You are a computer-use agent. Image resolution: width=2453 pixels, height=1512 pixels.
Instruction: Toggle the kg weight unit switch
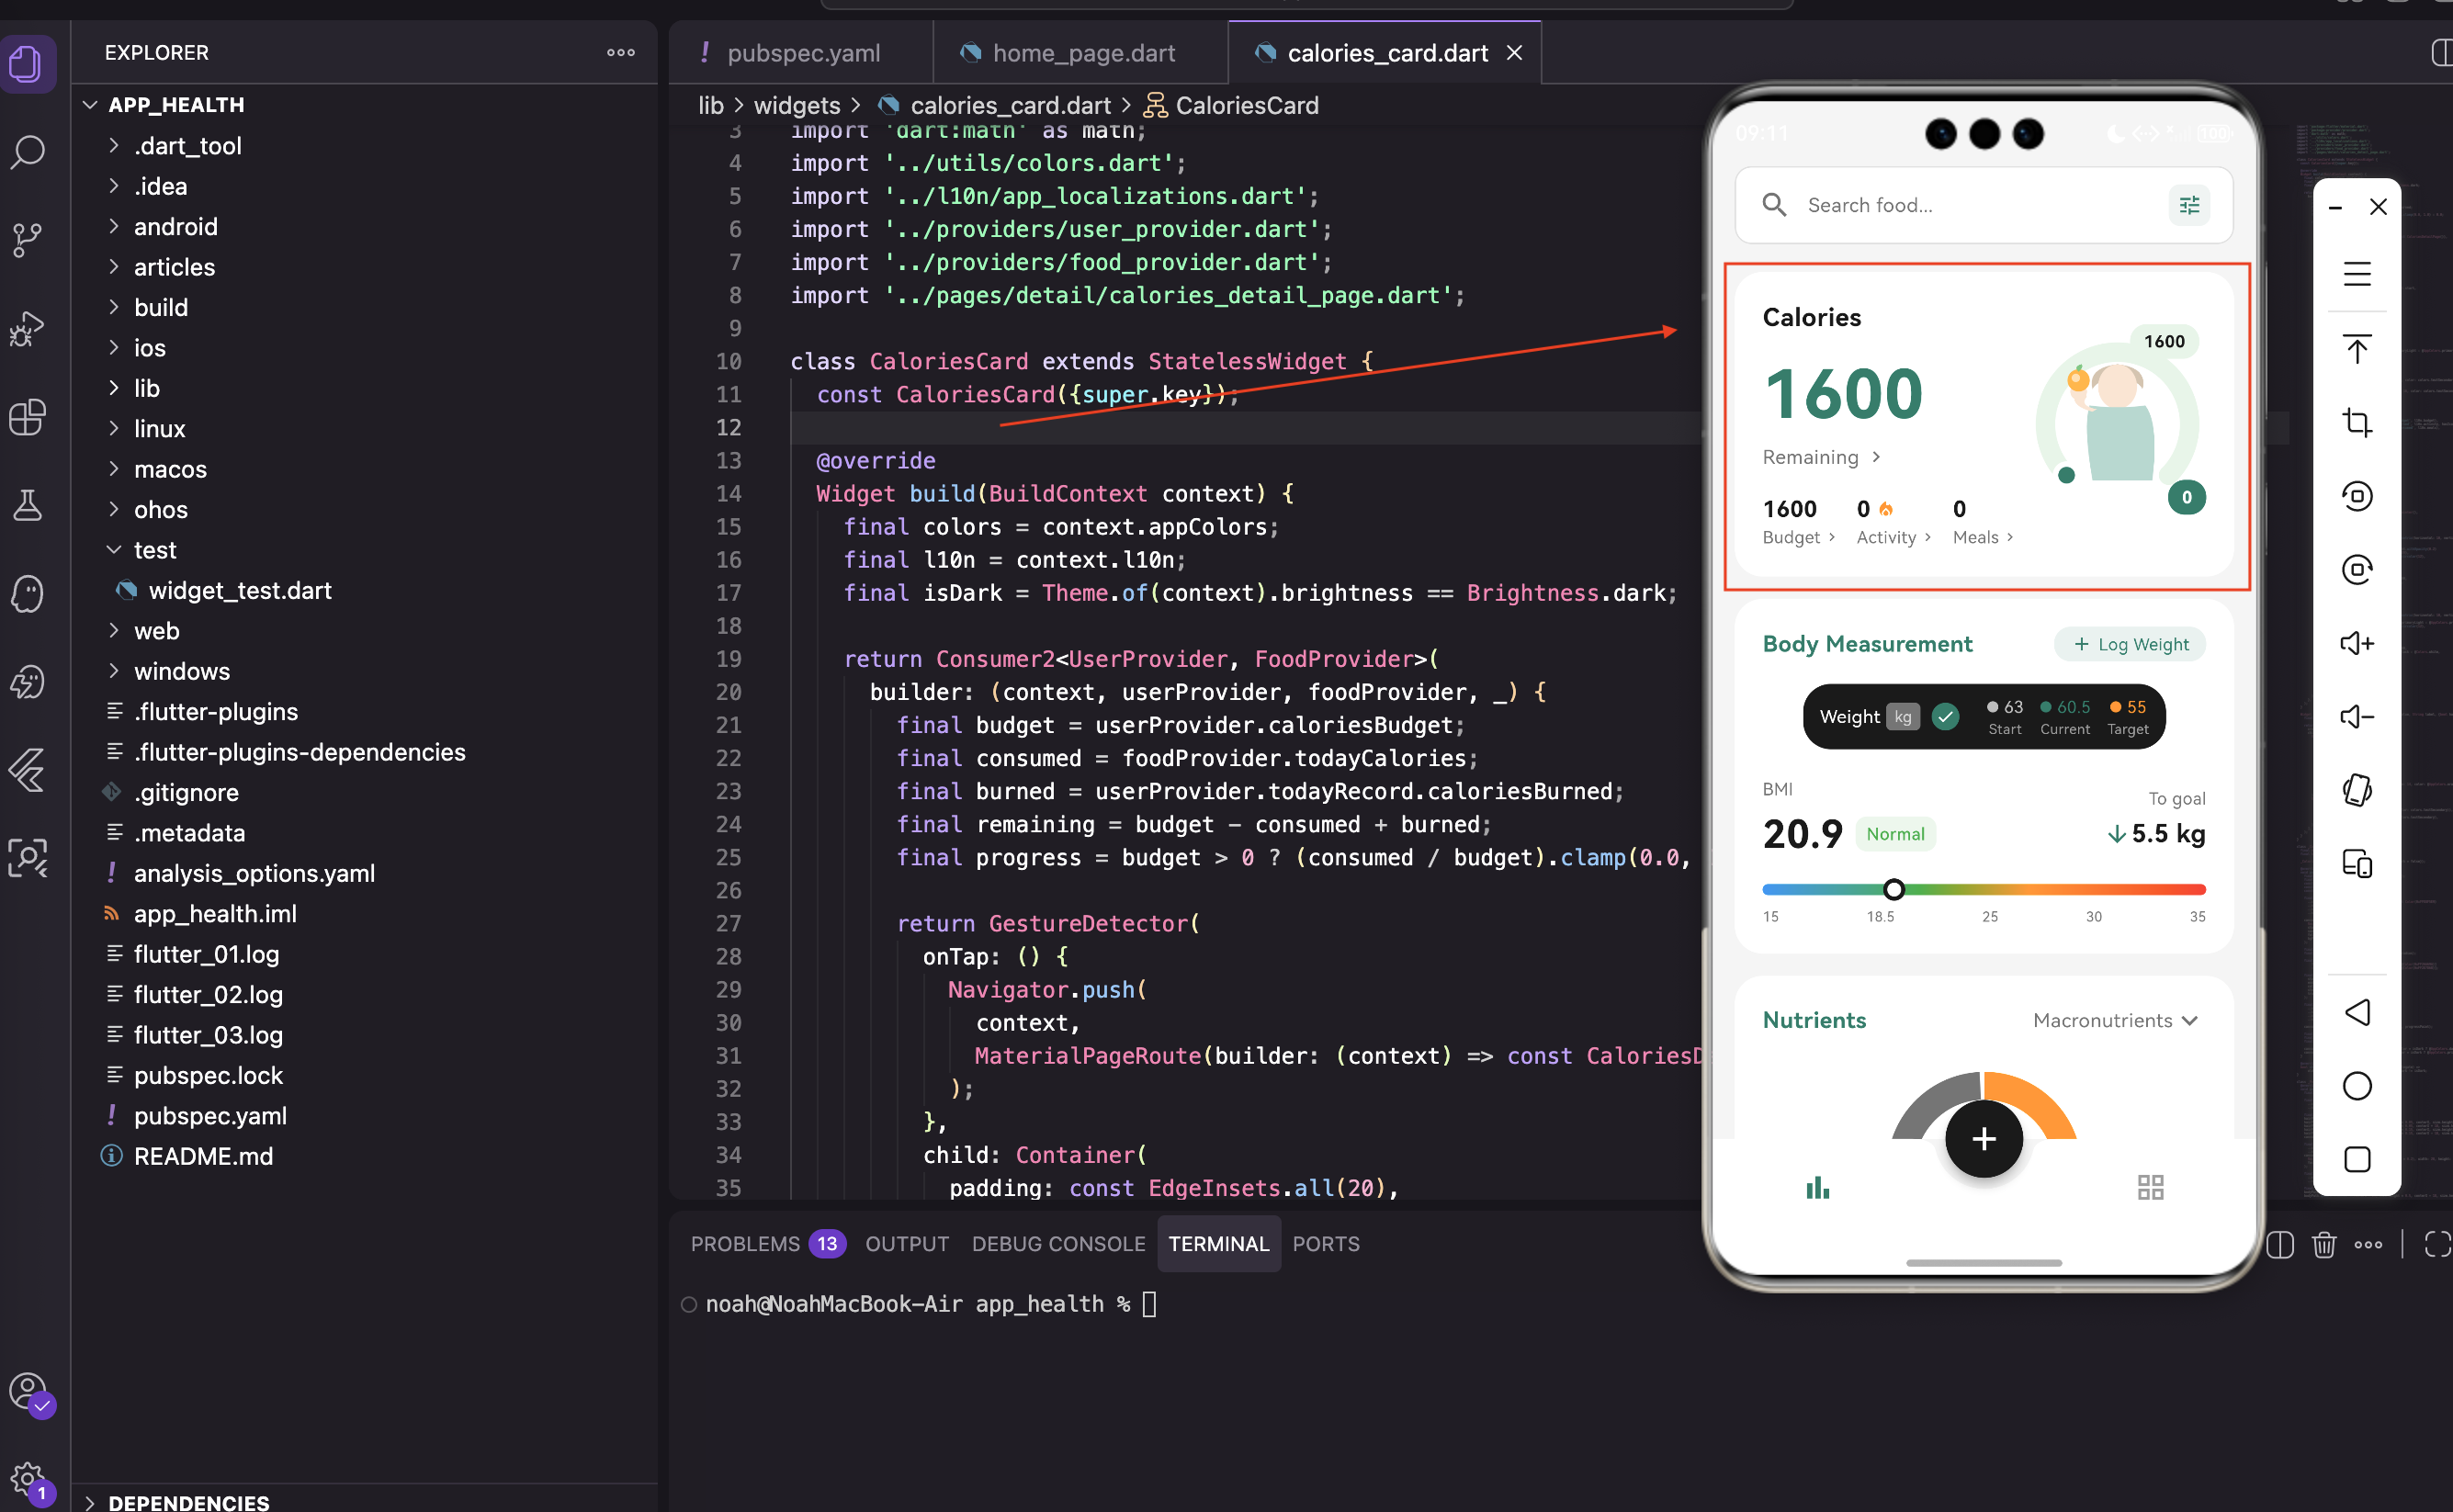pos(1902,717)
